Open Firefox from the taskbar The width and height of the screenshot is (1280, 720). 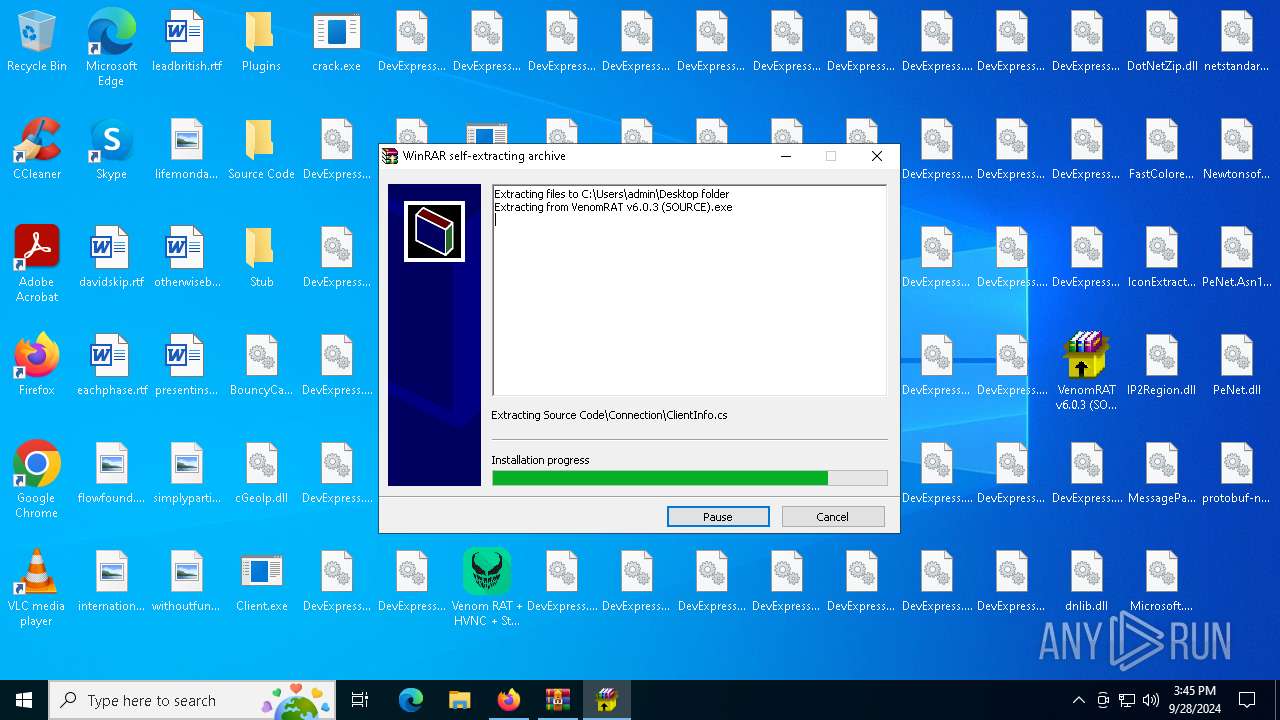[509, 700]
